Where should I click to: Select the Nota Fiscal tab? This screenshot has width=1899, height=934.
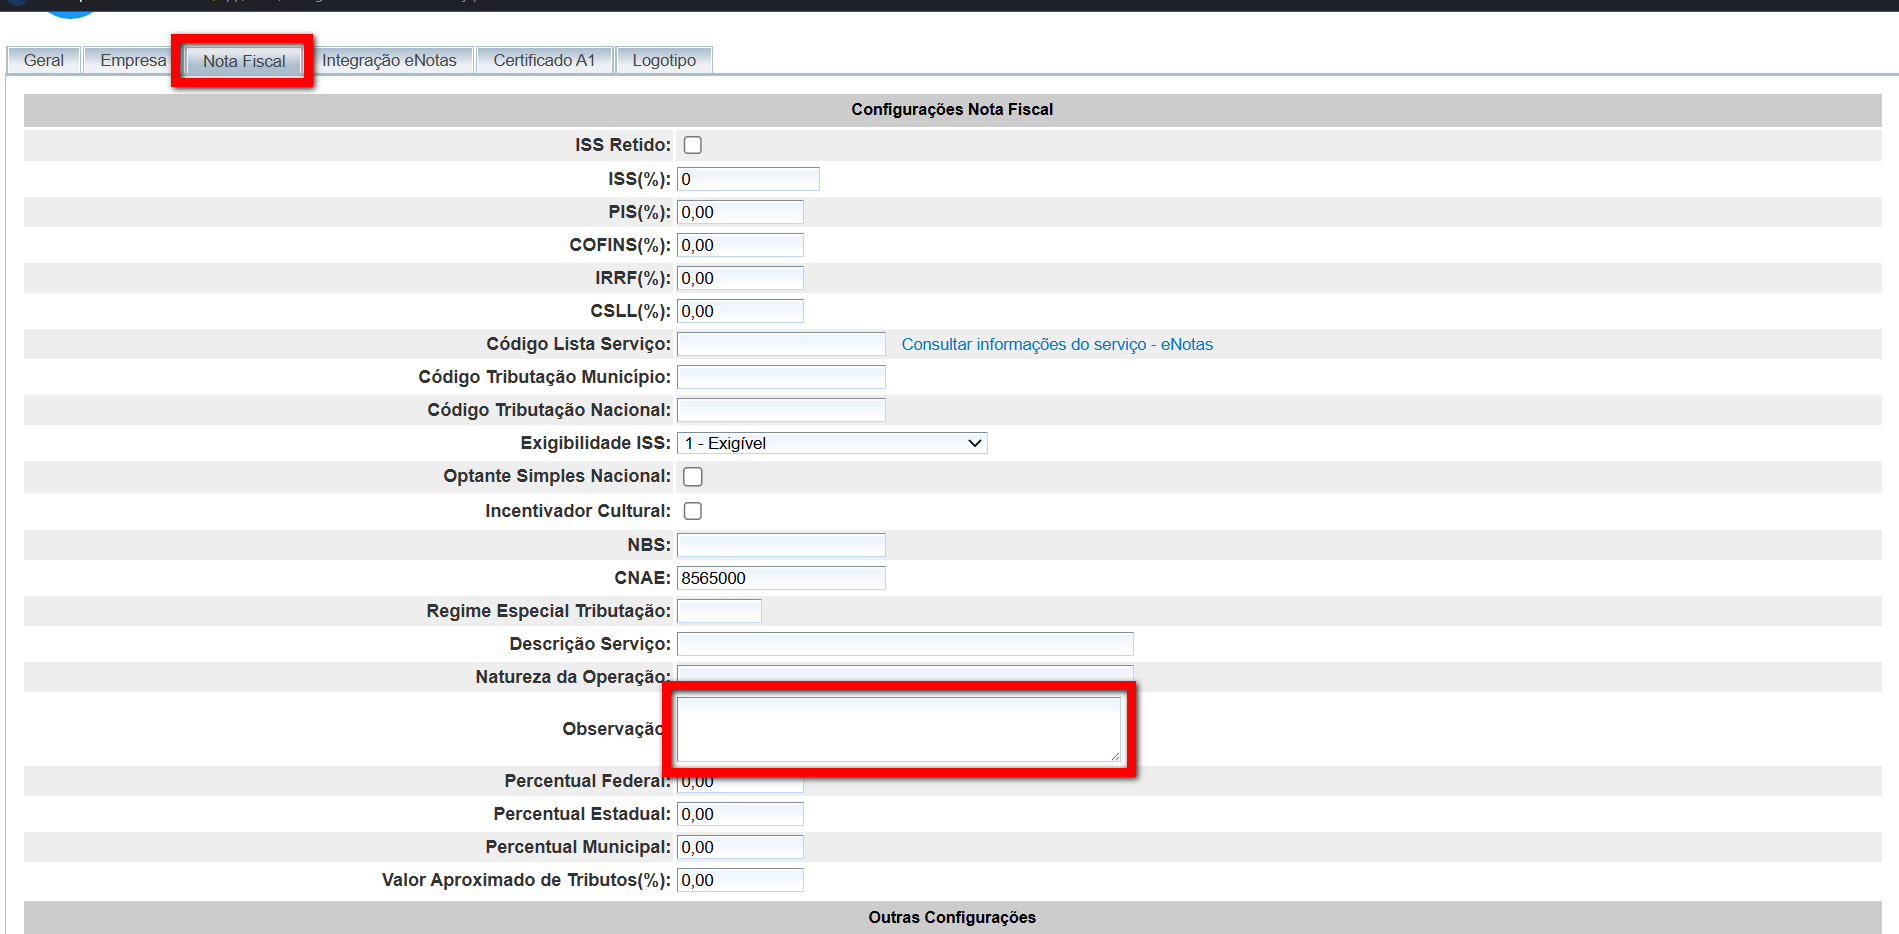pyautogui.click(x=244, y=61)
